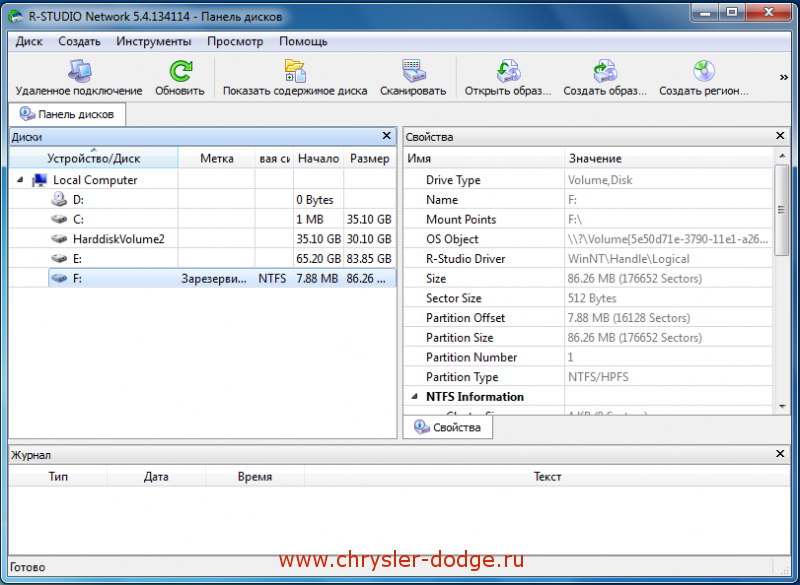Screen dimensions: 800x585
Task: Click the Drive Type property row name
Action: pos(453,180)
